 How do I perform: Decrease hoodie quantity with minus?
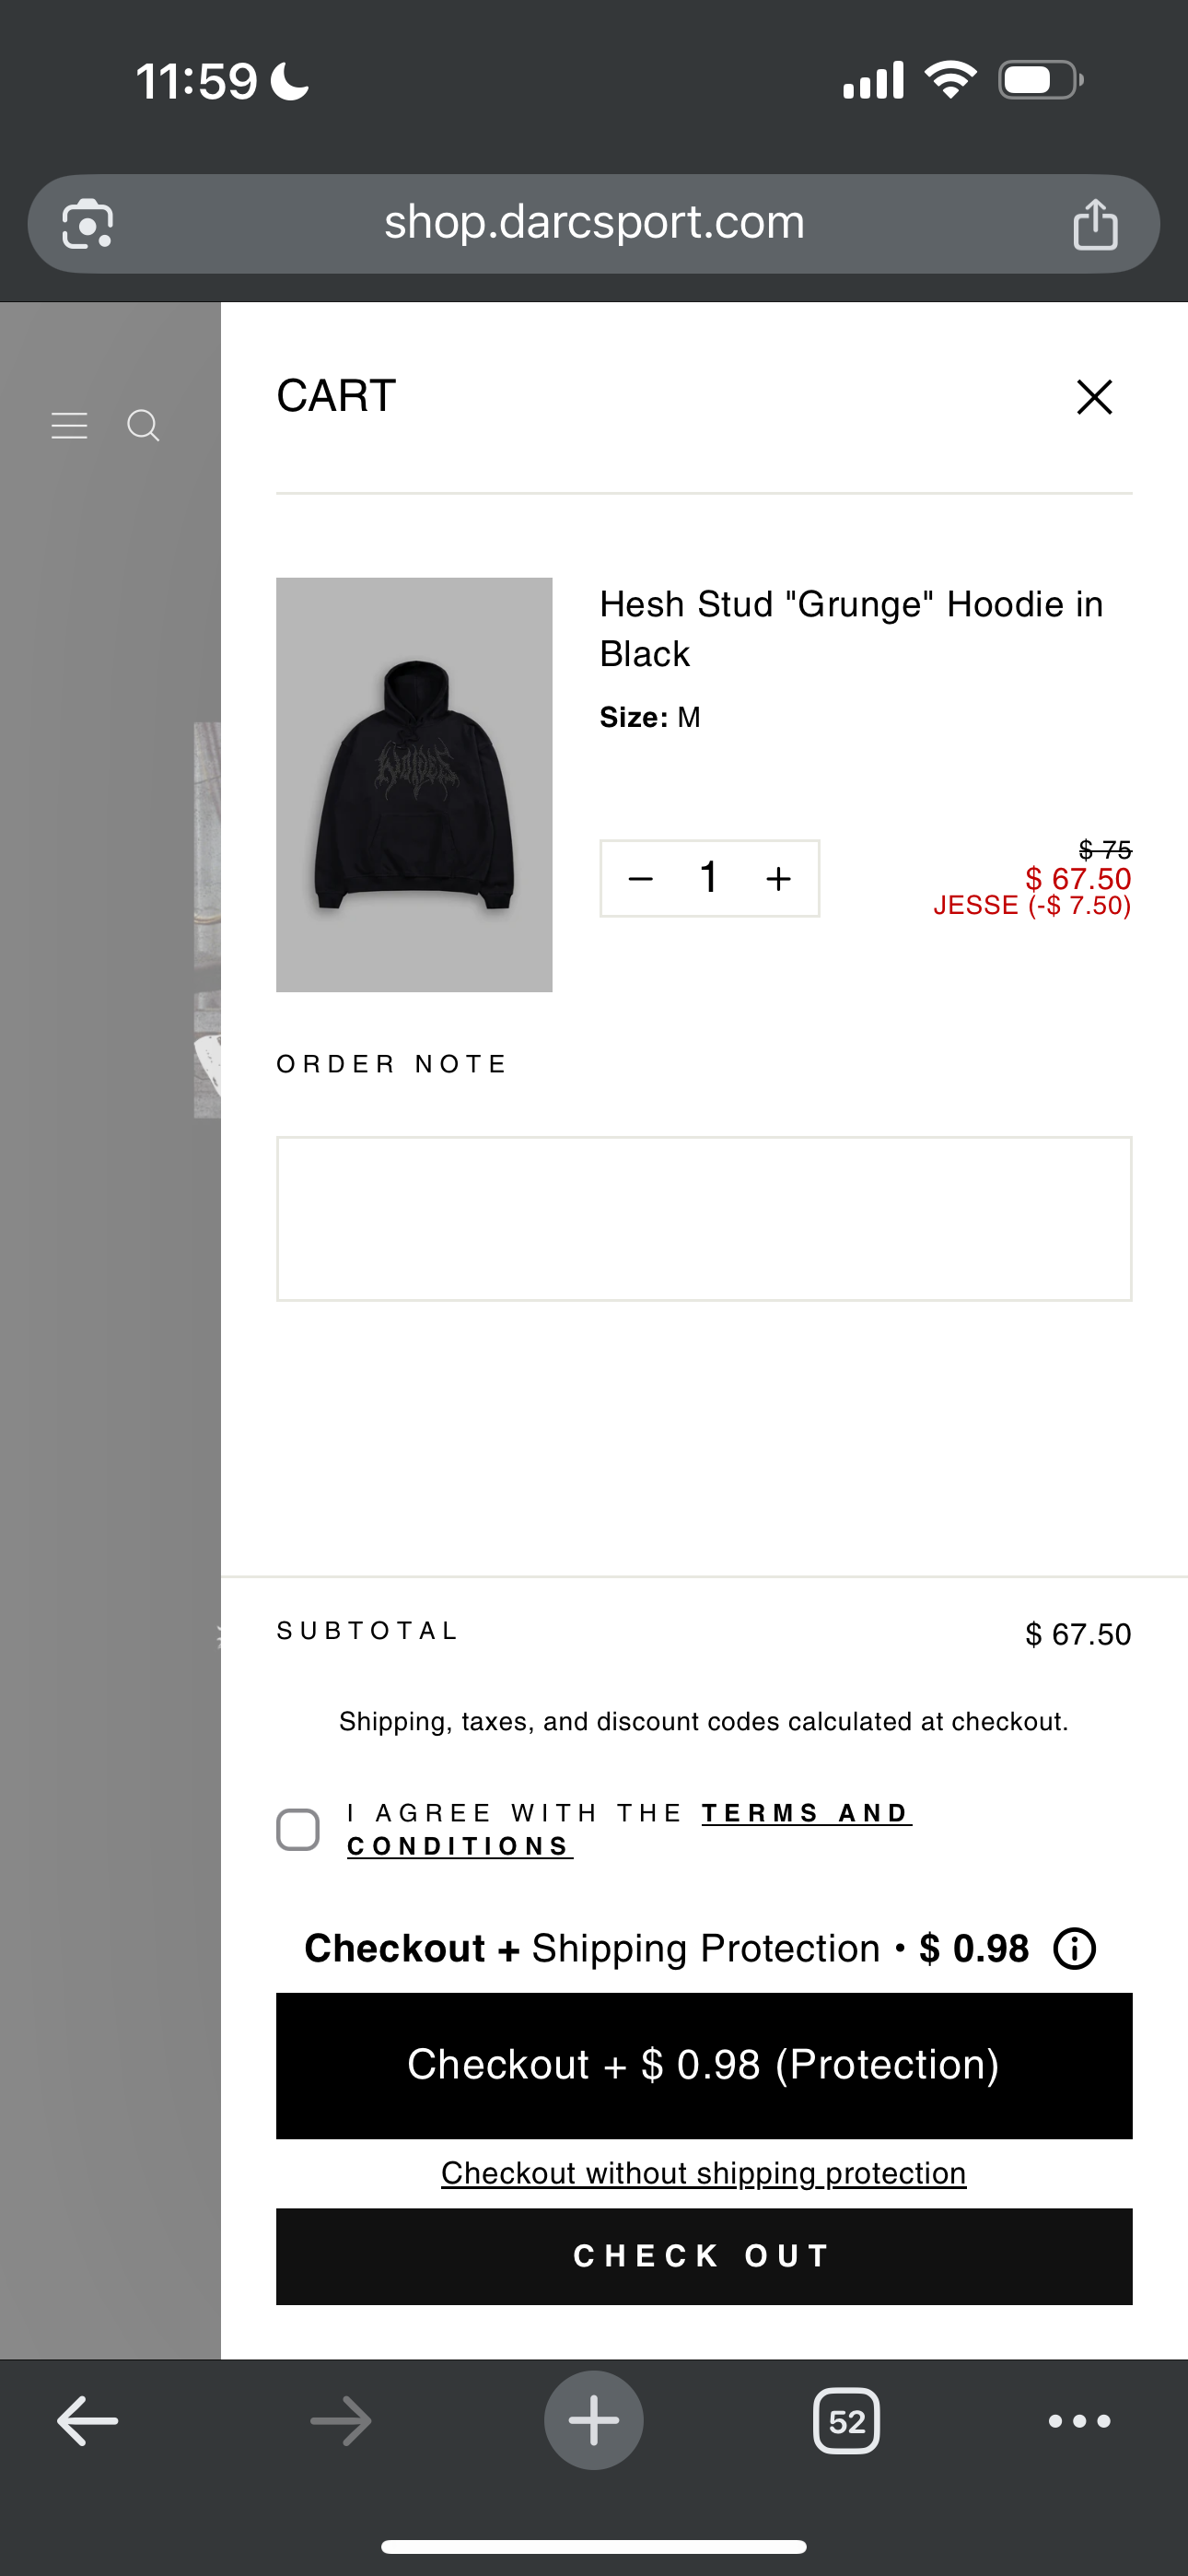641,879
